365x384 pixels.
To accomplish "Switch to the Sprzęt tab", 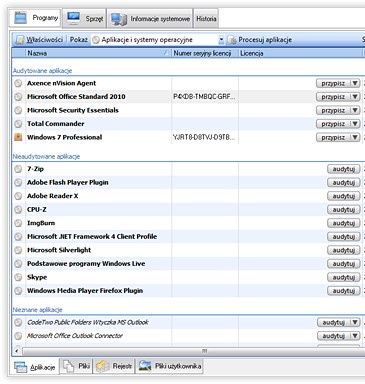I will [x=85, y=19].
